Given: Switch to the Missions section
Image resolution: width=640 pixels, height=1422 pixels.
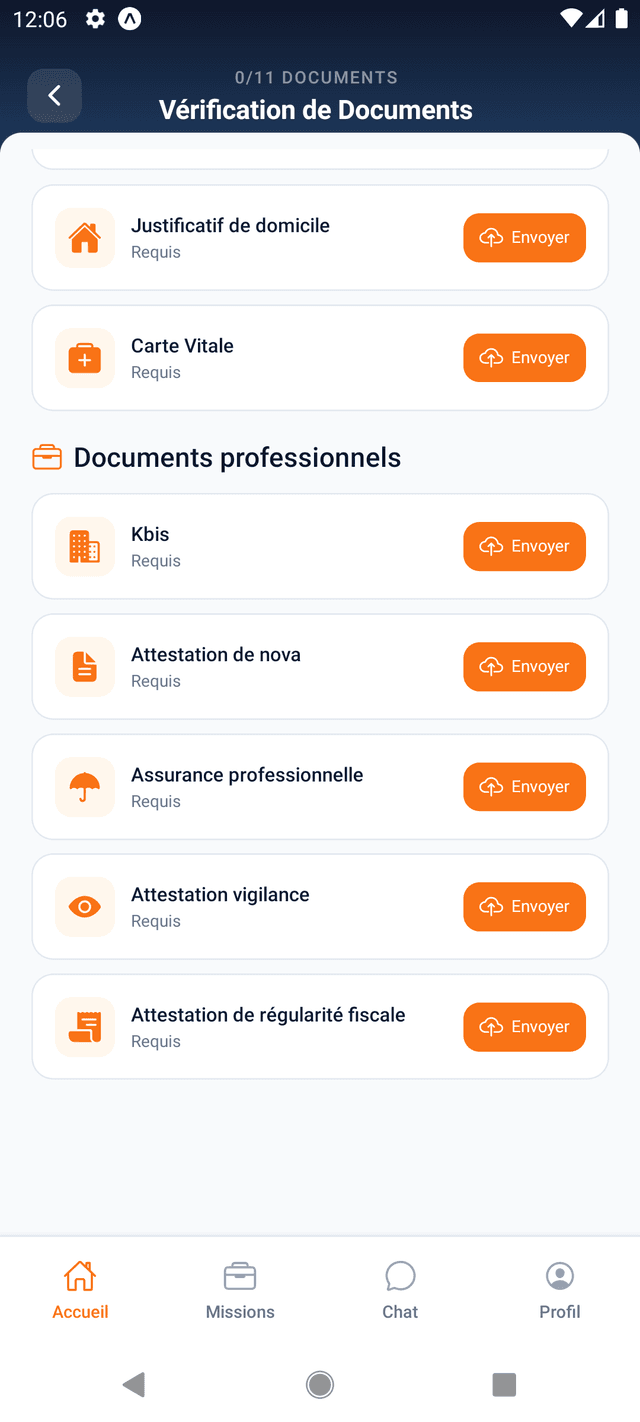Looking at the screenshot, I should (240, 1288).
